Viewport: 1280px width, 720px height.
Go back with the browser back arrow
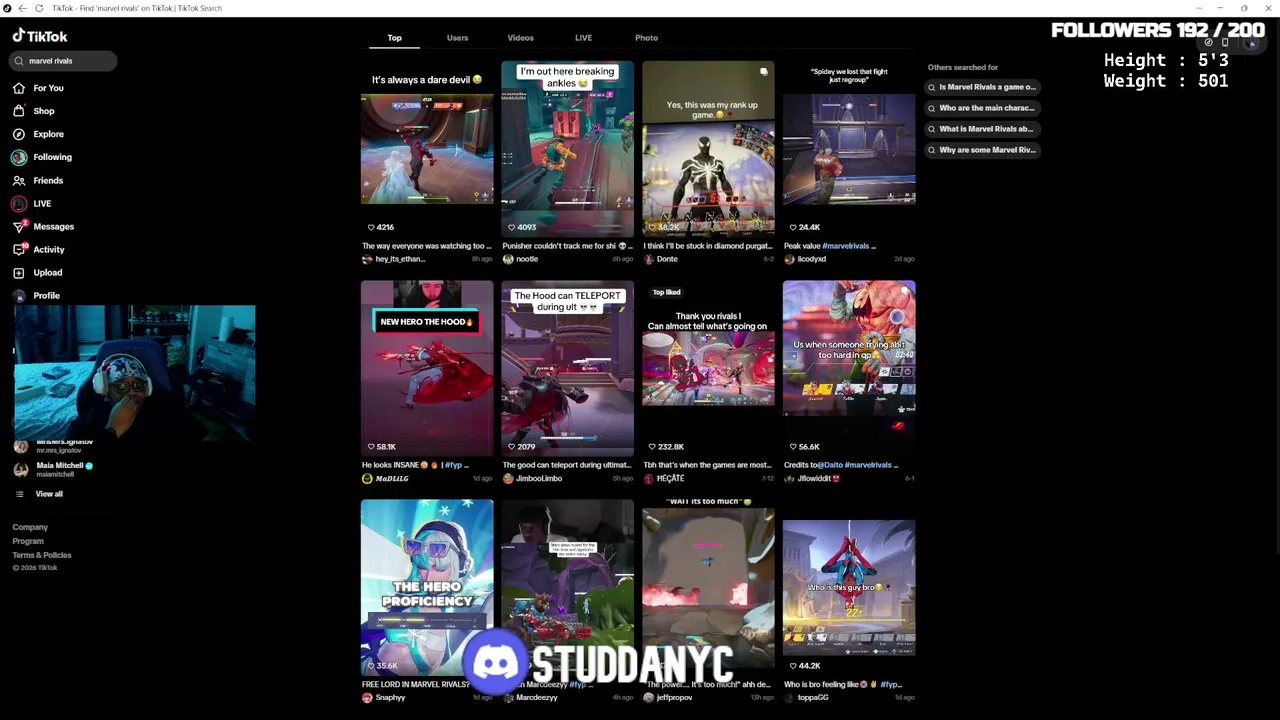22,8
